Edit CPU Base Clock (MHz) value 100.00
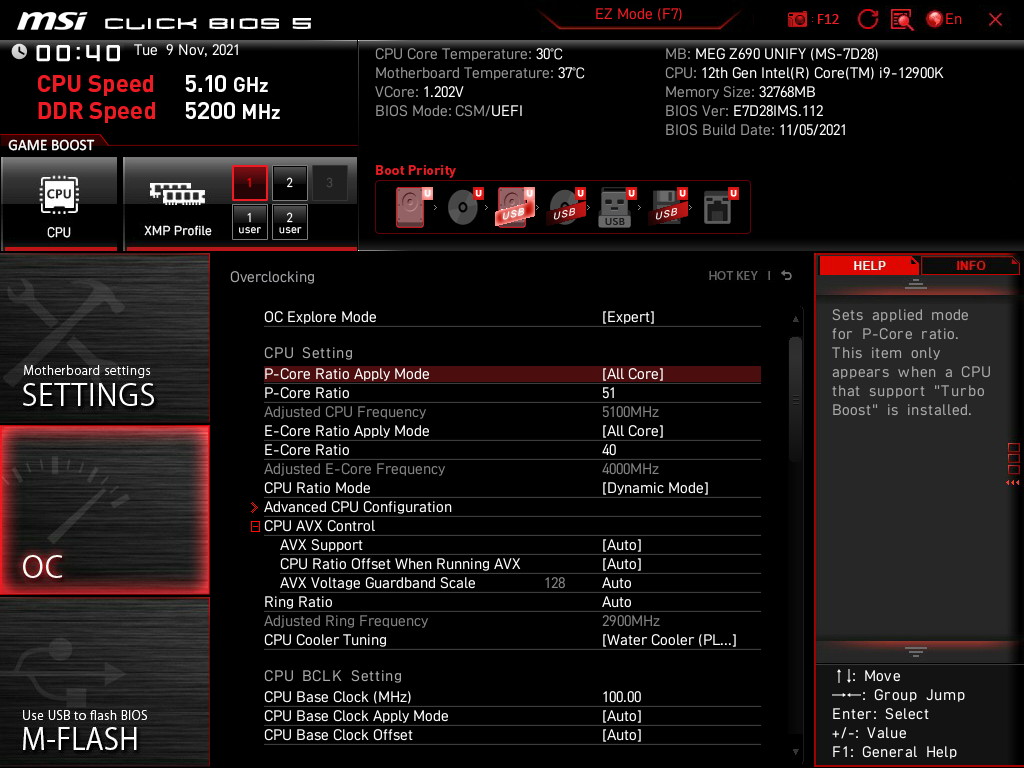 pyautogui.click(x=622, y=697)
